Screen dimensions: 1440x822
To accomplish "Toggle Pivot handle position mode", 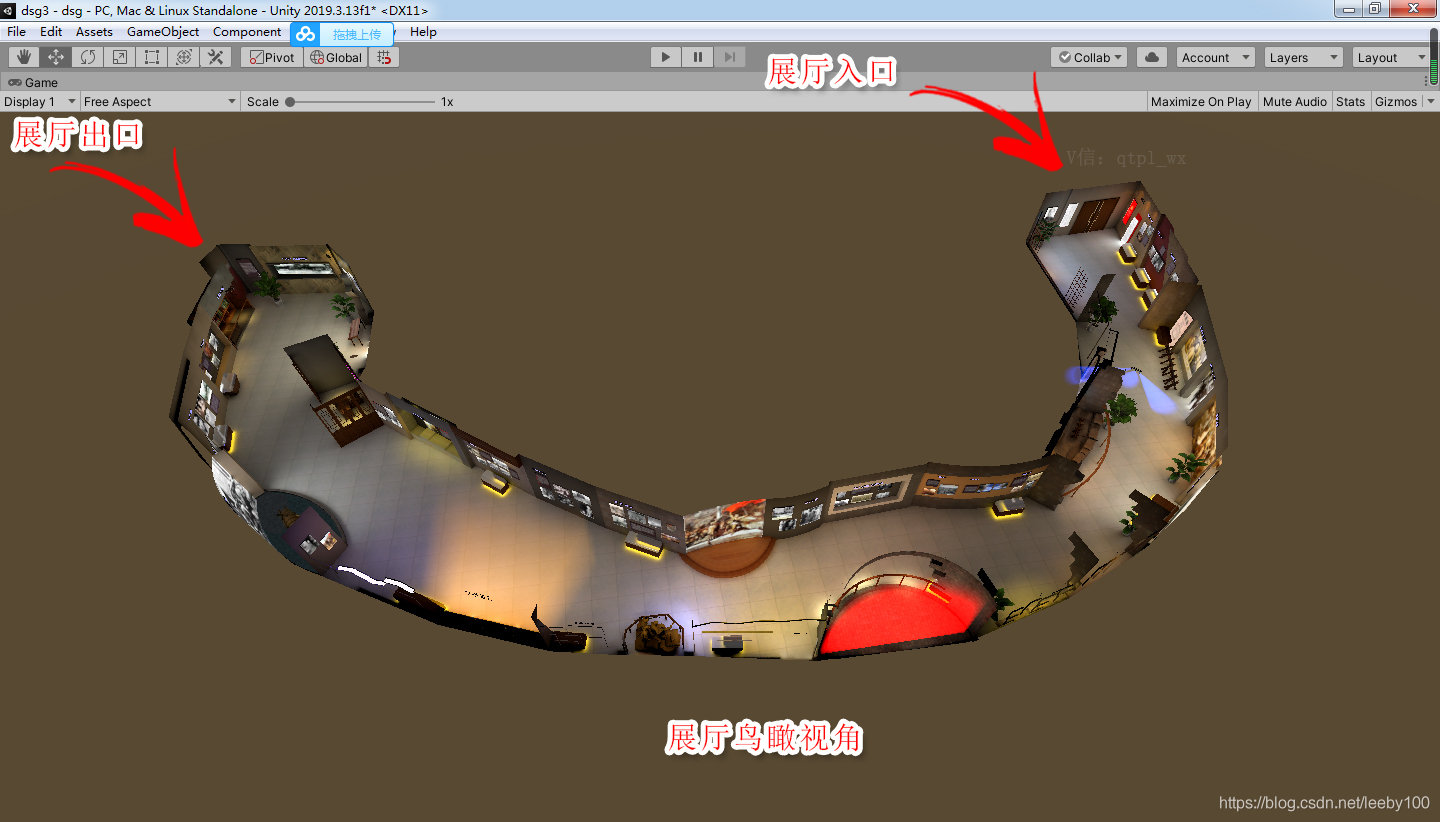I will click(270, 57).
